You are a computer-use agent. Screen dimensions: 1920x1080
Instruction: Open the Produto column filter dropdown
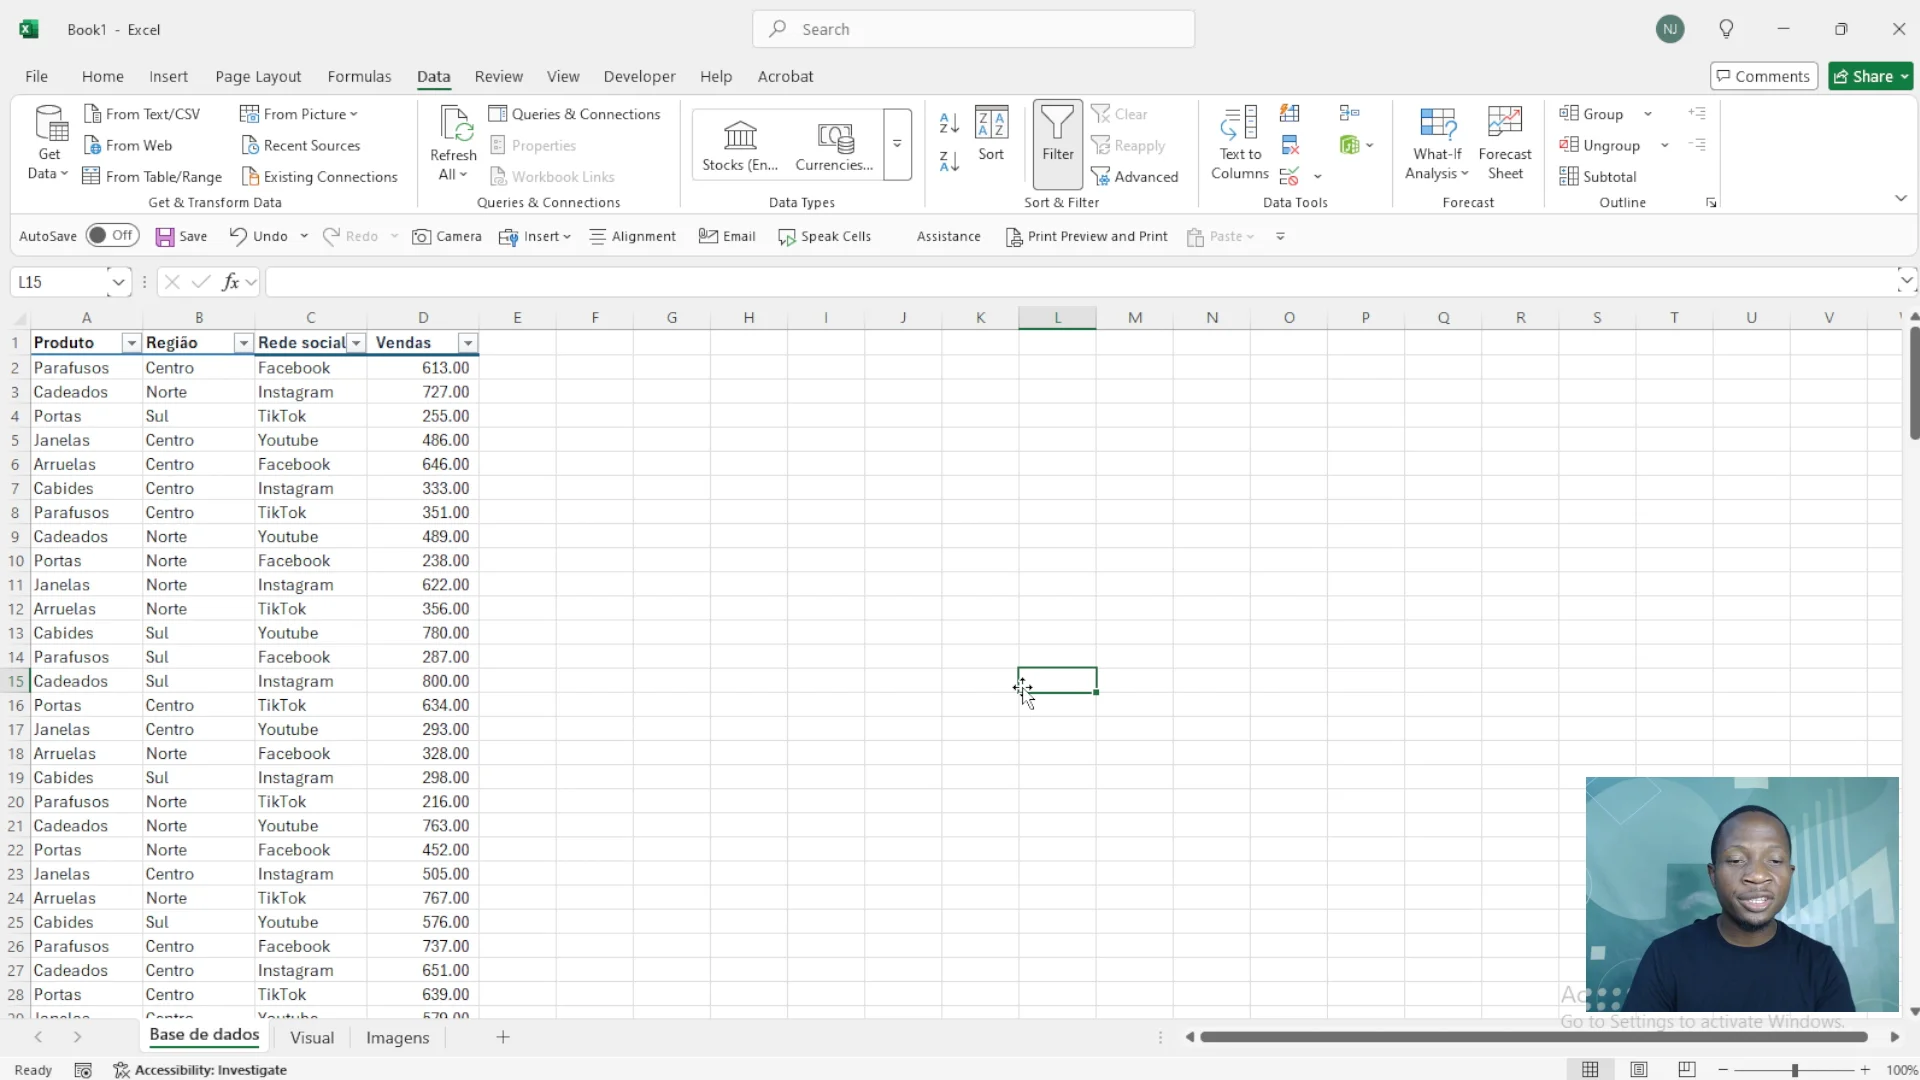tap(131, 343)
